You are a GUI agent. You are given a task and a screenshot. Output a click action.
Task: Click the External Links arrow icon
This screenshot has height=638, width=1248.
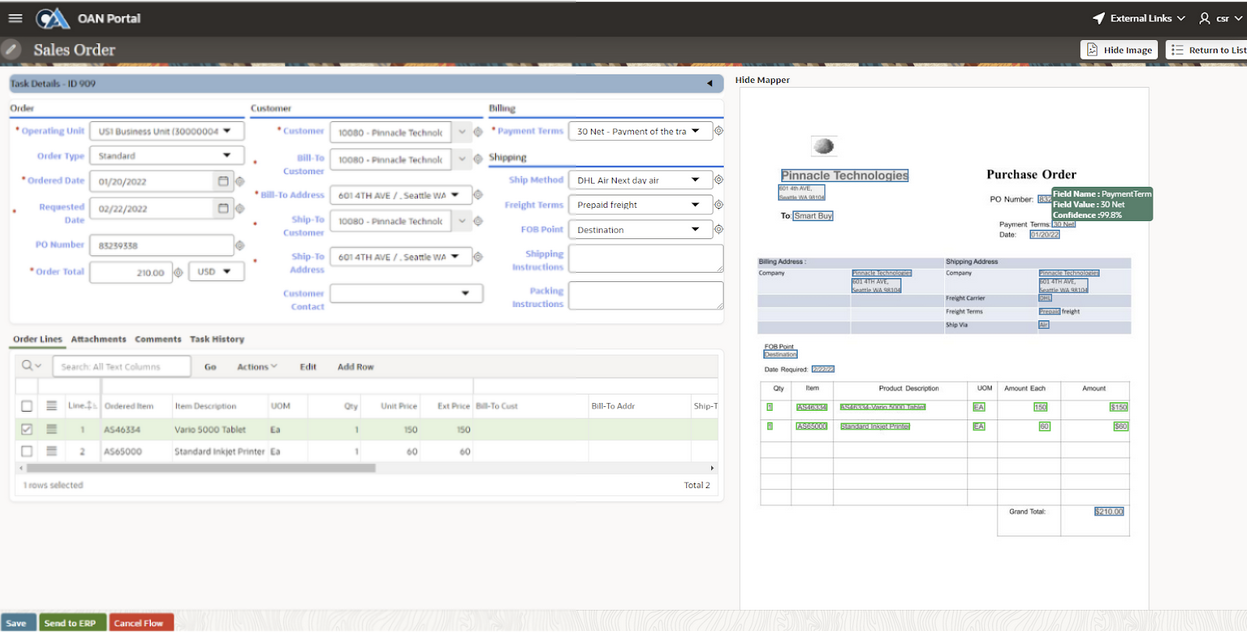pos(1099,18)
